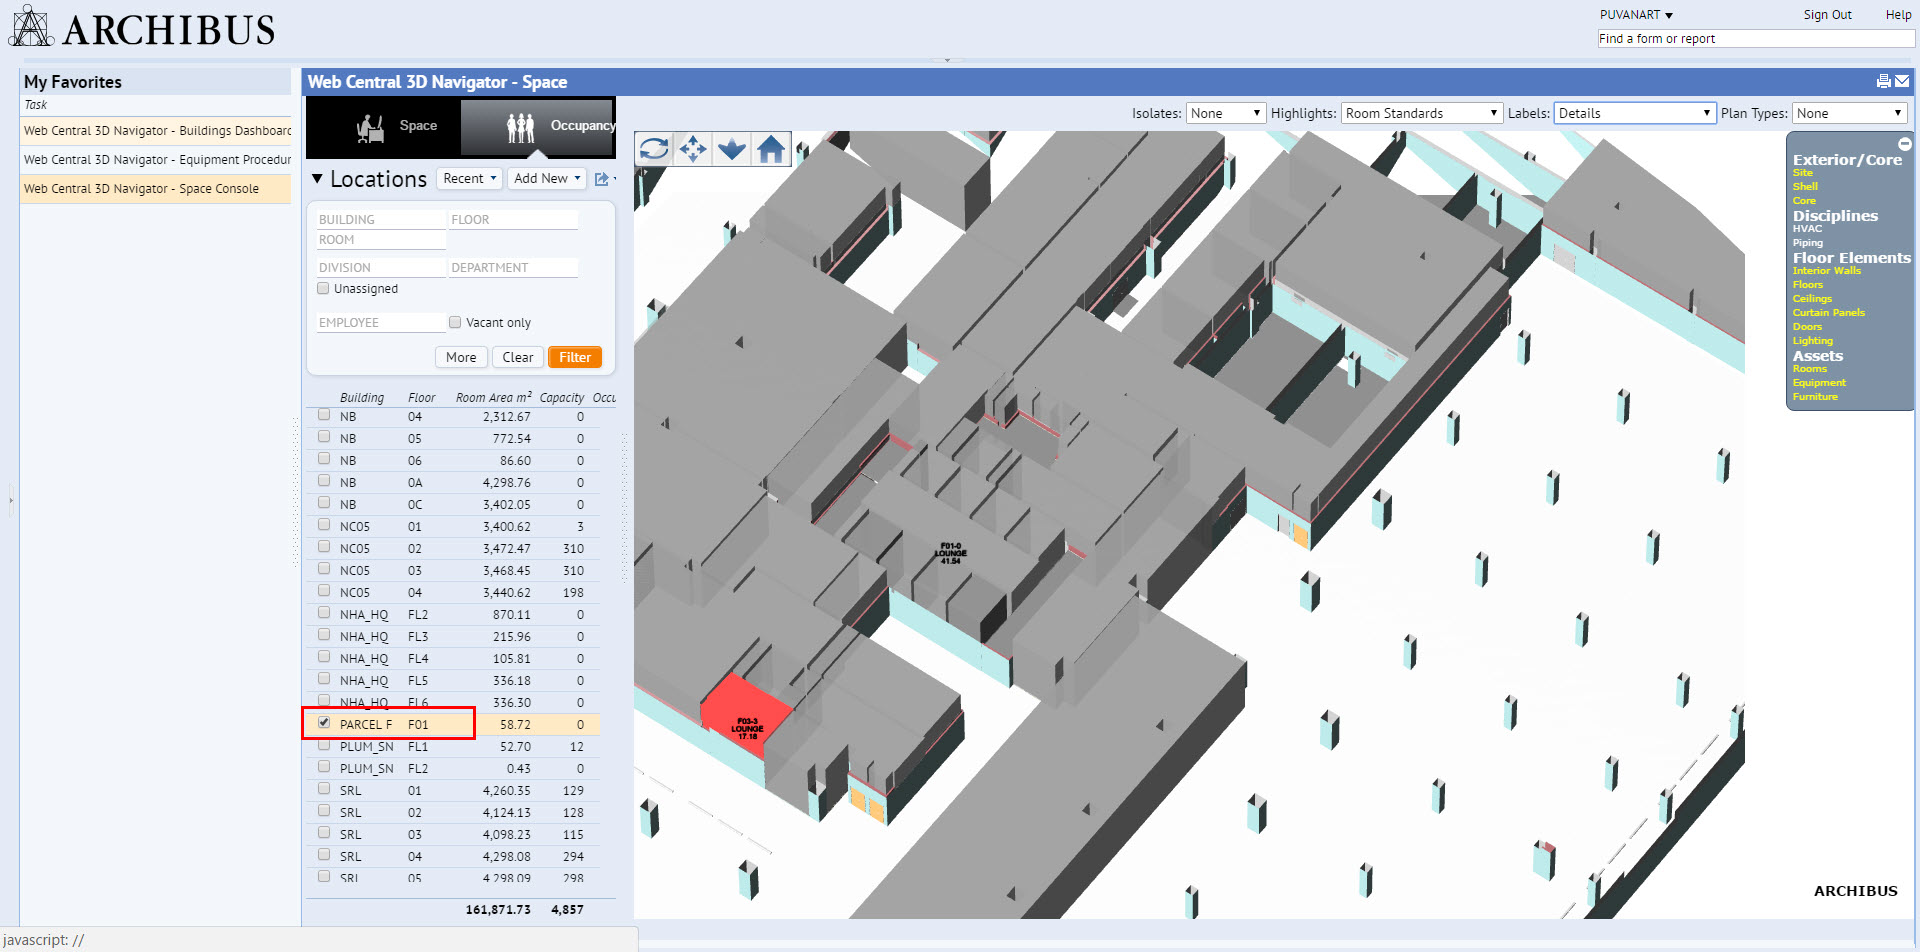
Task: Click the FLOOR filter field
Action: click(x=513, y=220)
